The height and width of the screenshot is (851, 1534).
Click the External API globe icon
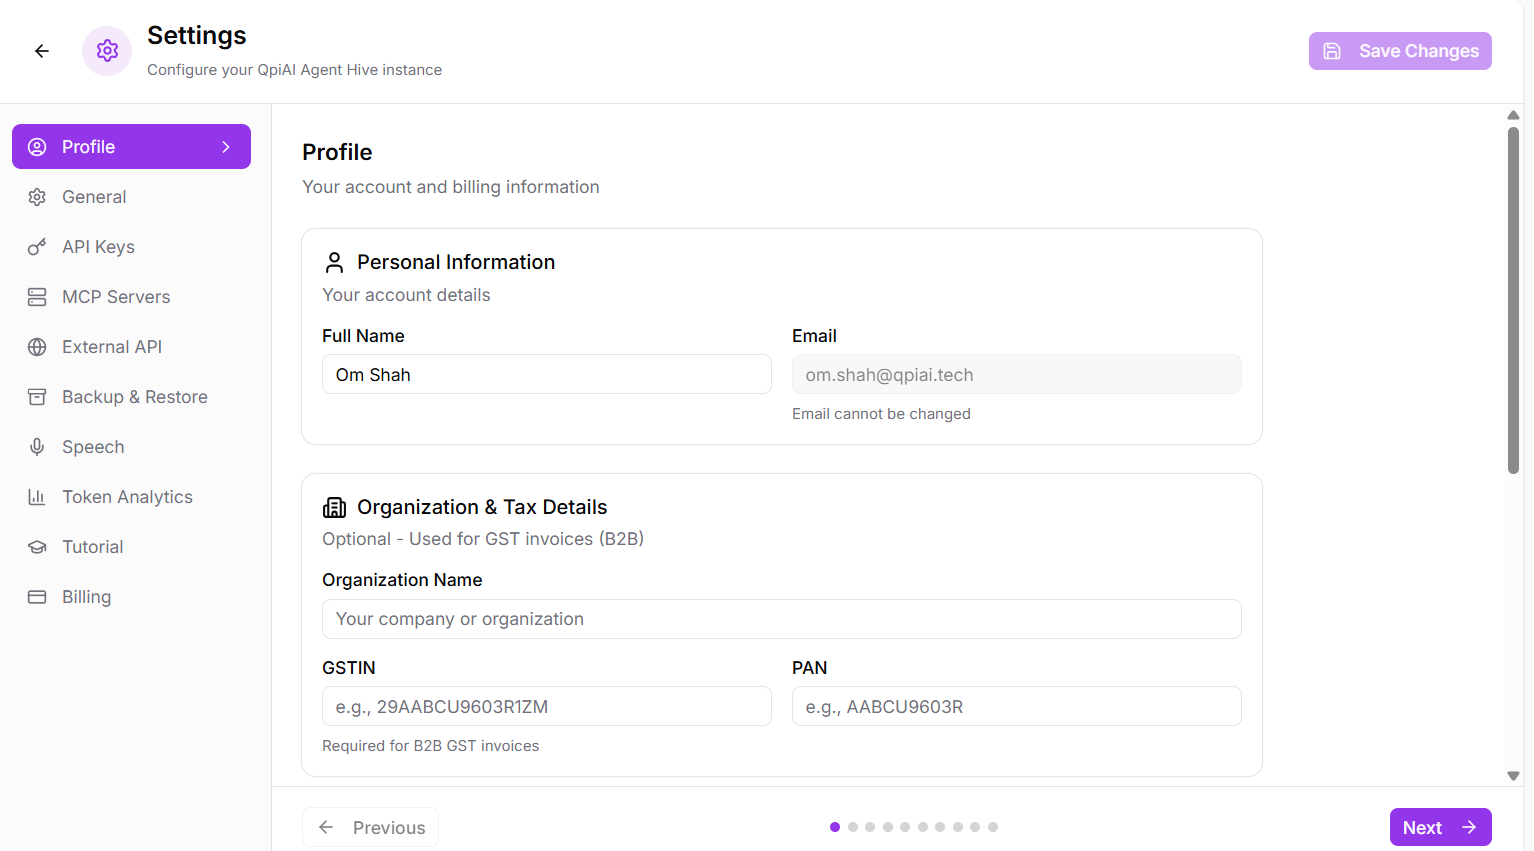(37, 347)
